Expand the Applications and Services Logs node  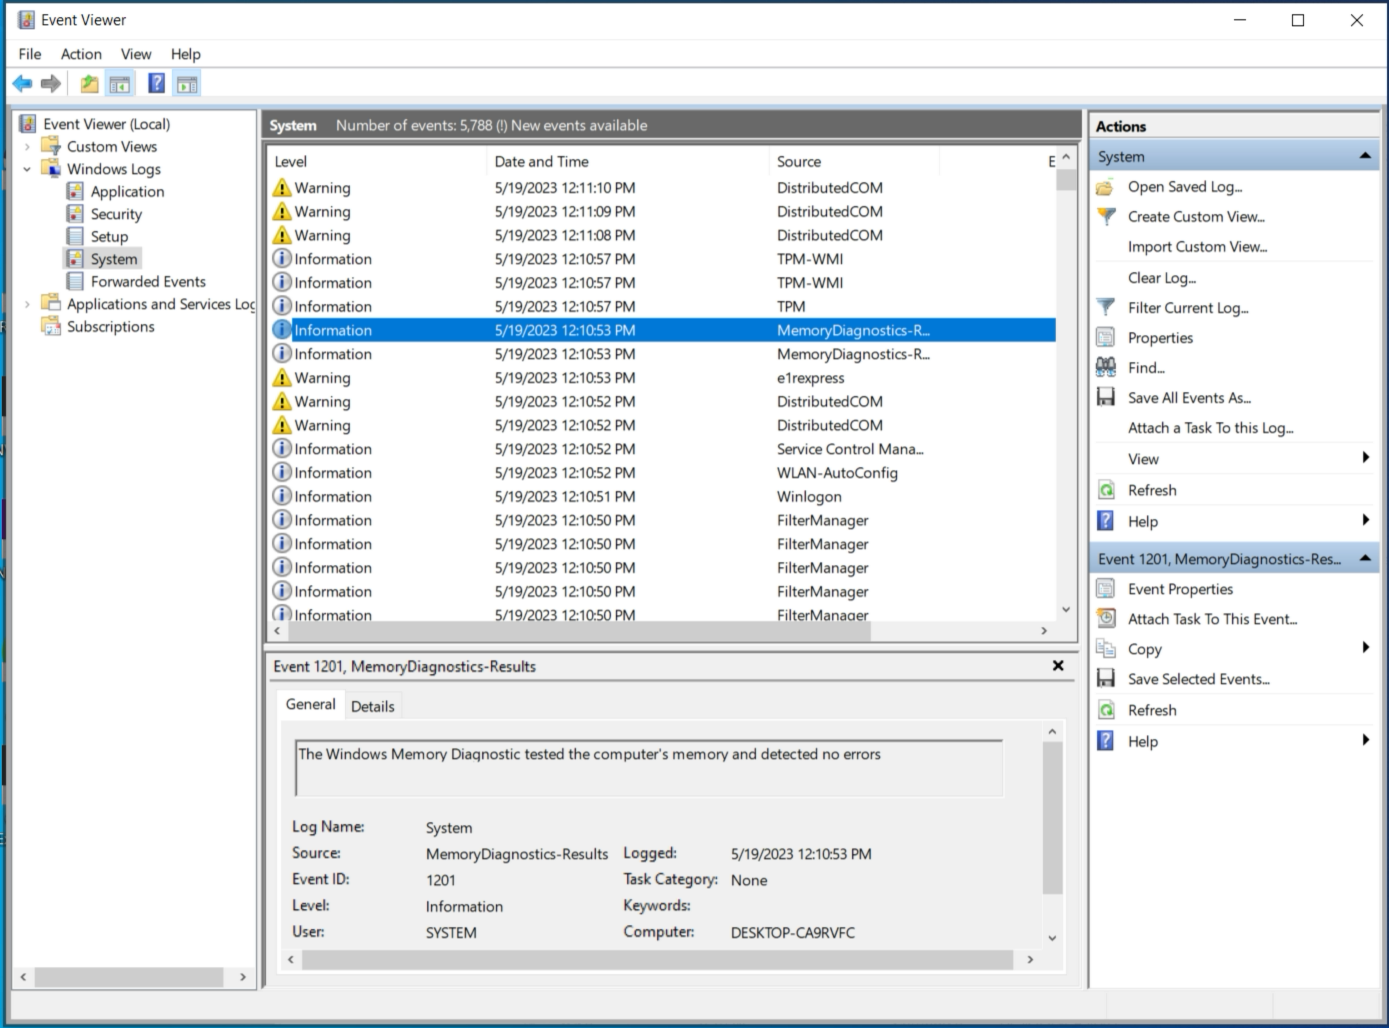click(25, 304)
